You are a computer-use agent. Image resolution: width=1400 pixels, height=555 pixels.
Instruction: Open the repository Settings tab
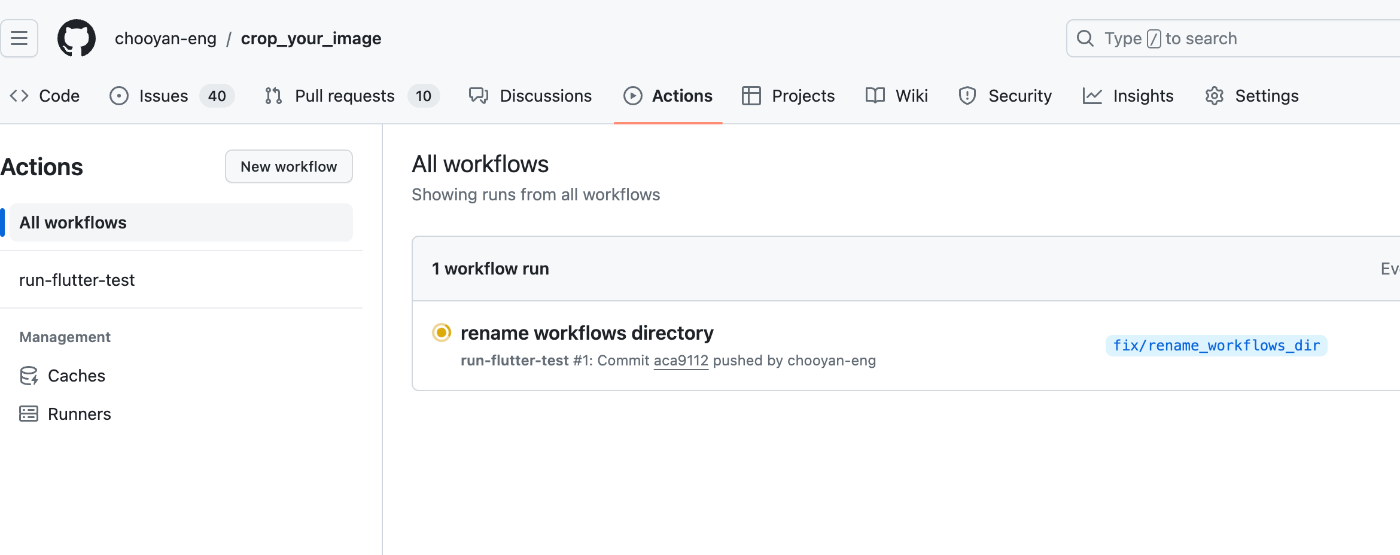(1252, 96)
